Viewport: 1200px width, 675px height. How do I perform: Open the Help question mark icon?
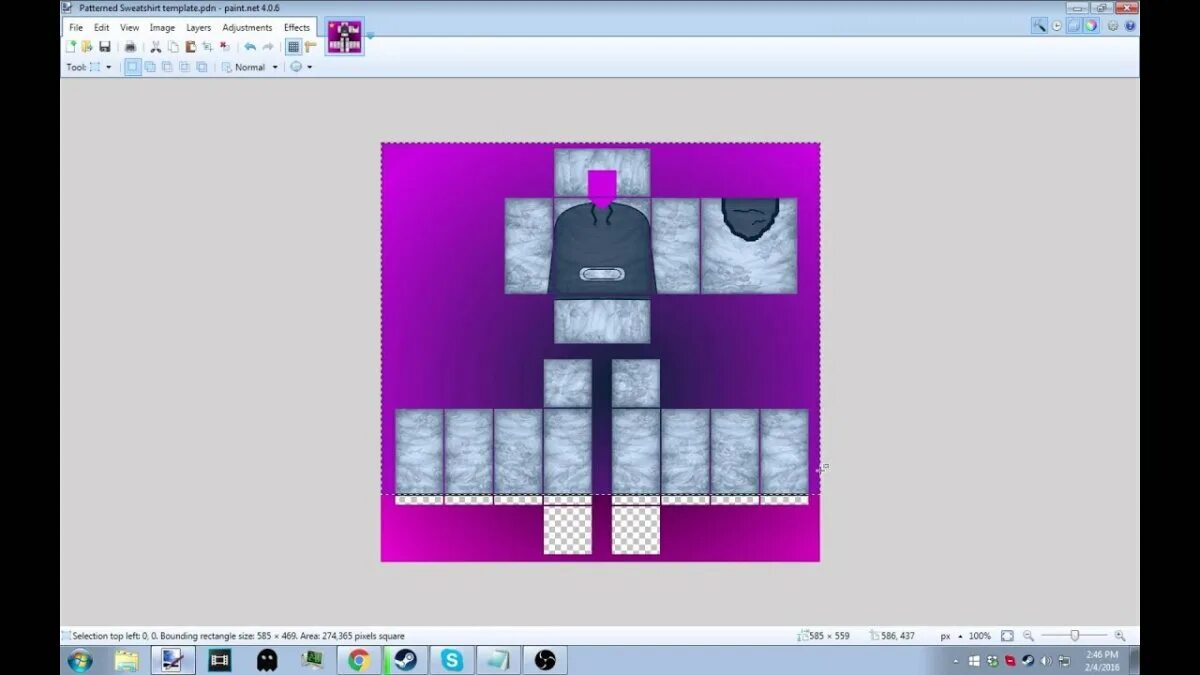click(x=1130, y=26)
